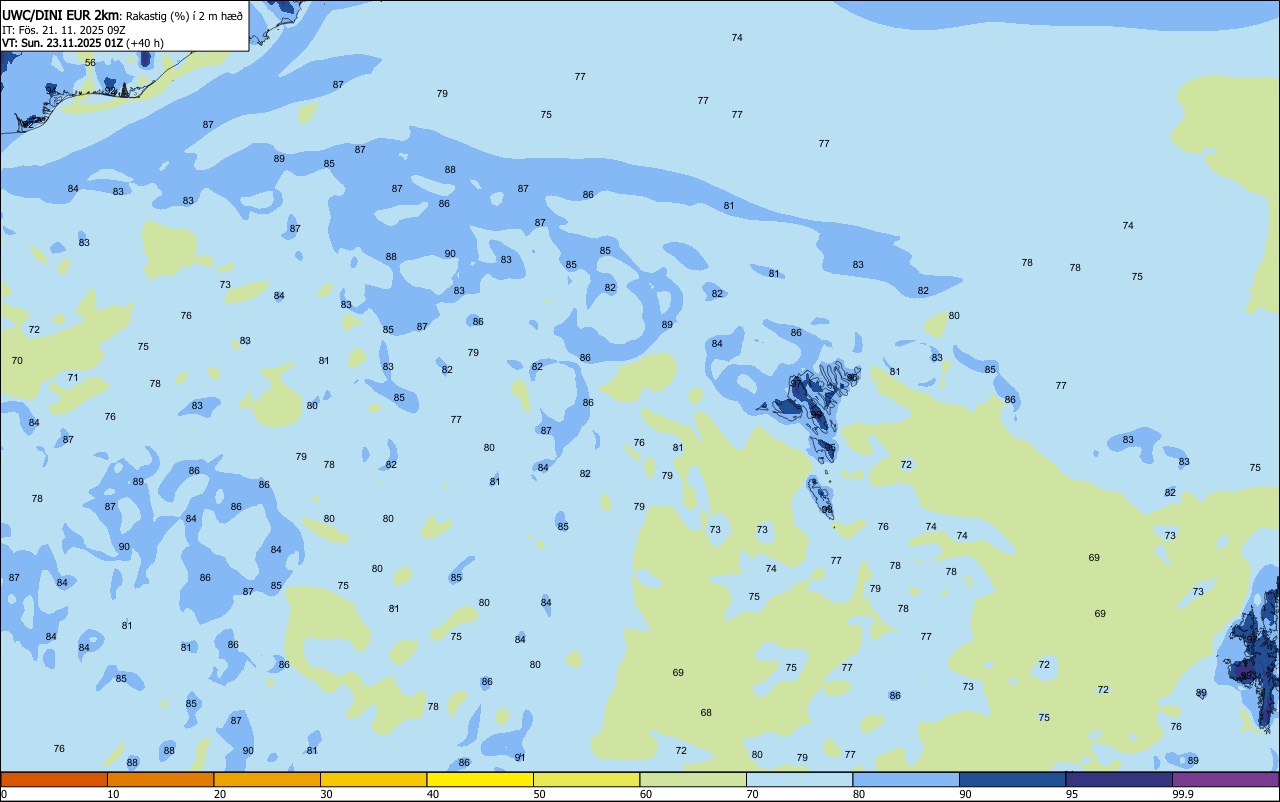Click the legend tick label '10'

pos(113,794)
